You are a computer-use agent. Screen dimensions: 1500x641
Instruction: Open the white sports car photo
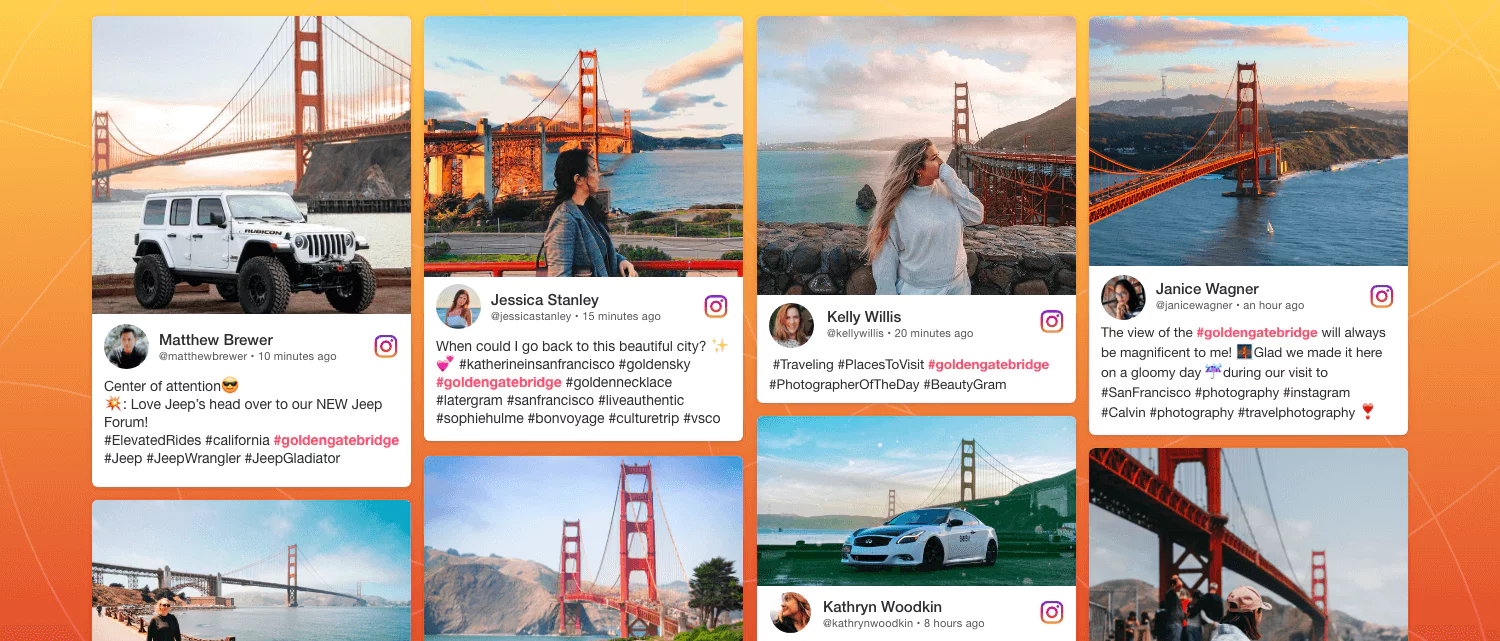coord(916,501)
